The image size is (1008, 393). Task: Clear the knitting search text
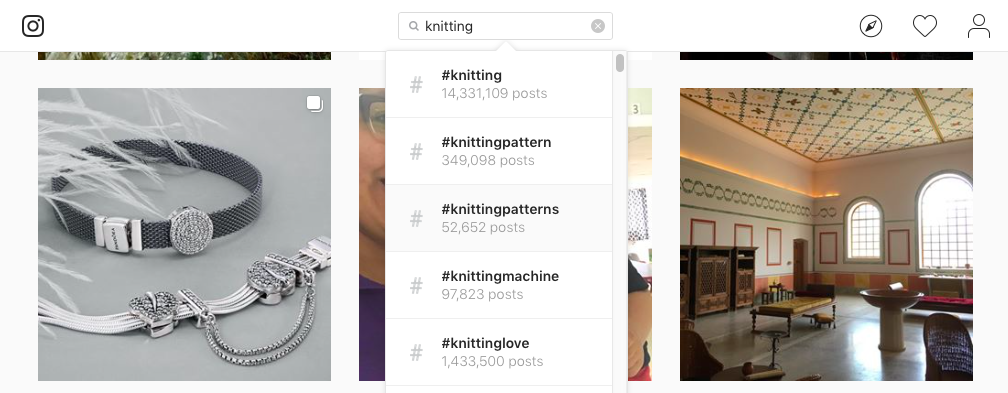click(598, 26)
